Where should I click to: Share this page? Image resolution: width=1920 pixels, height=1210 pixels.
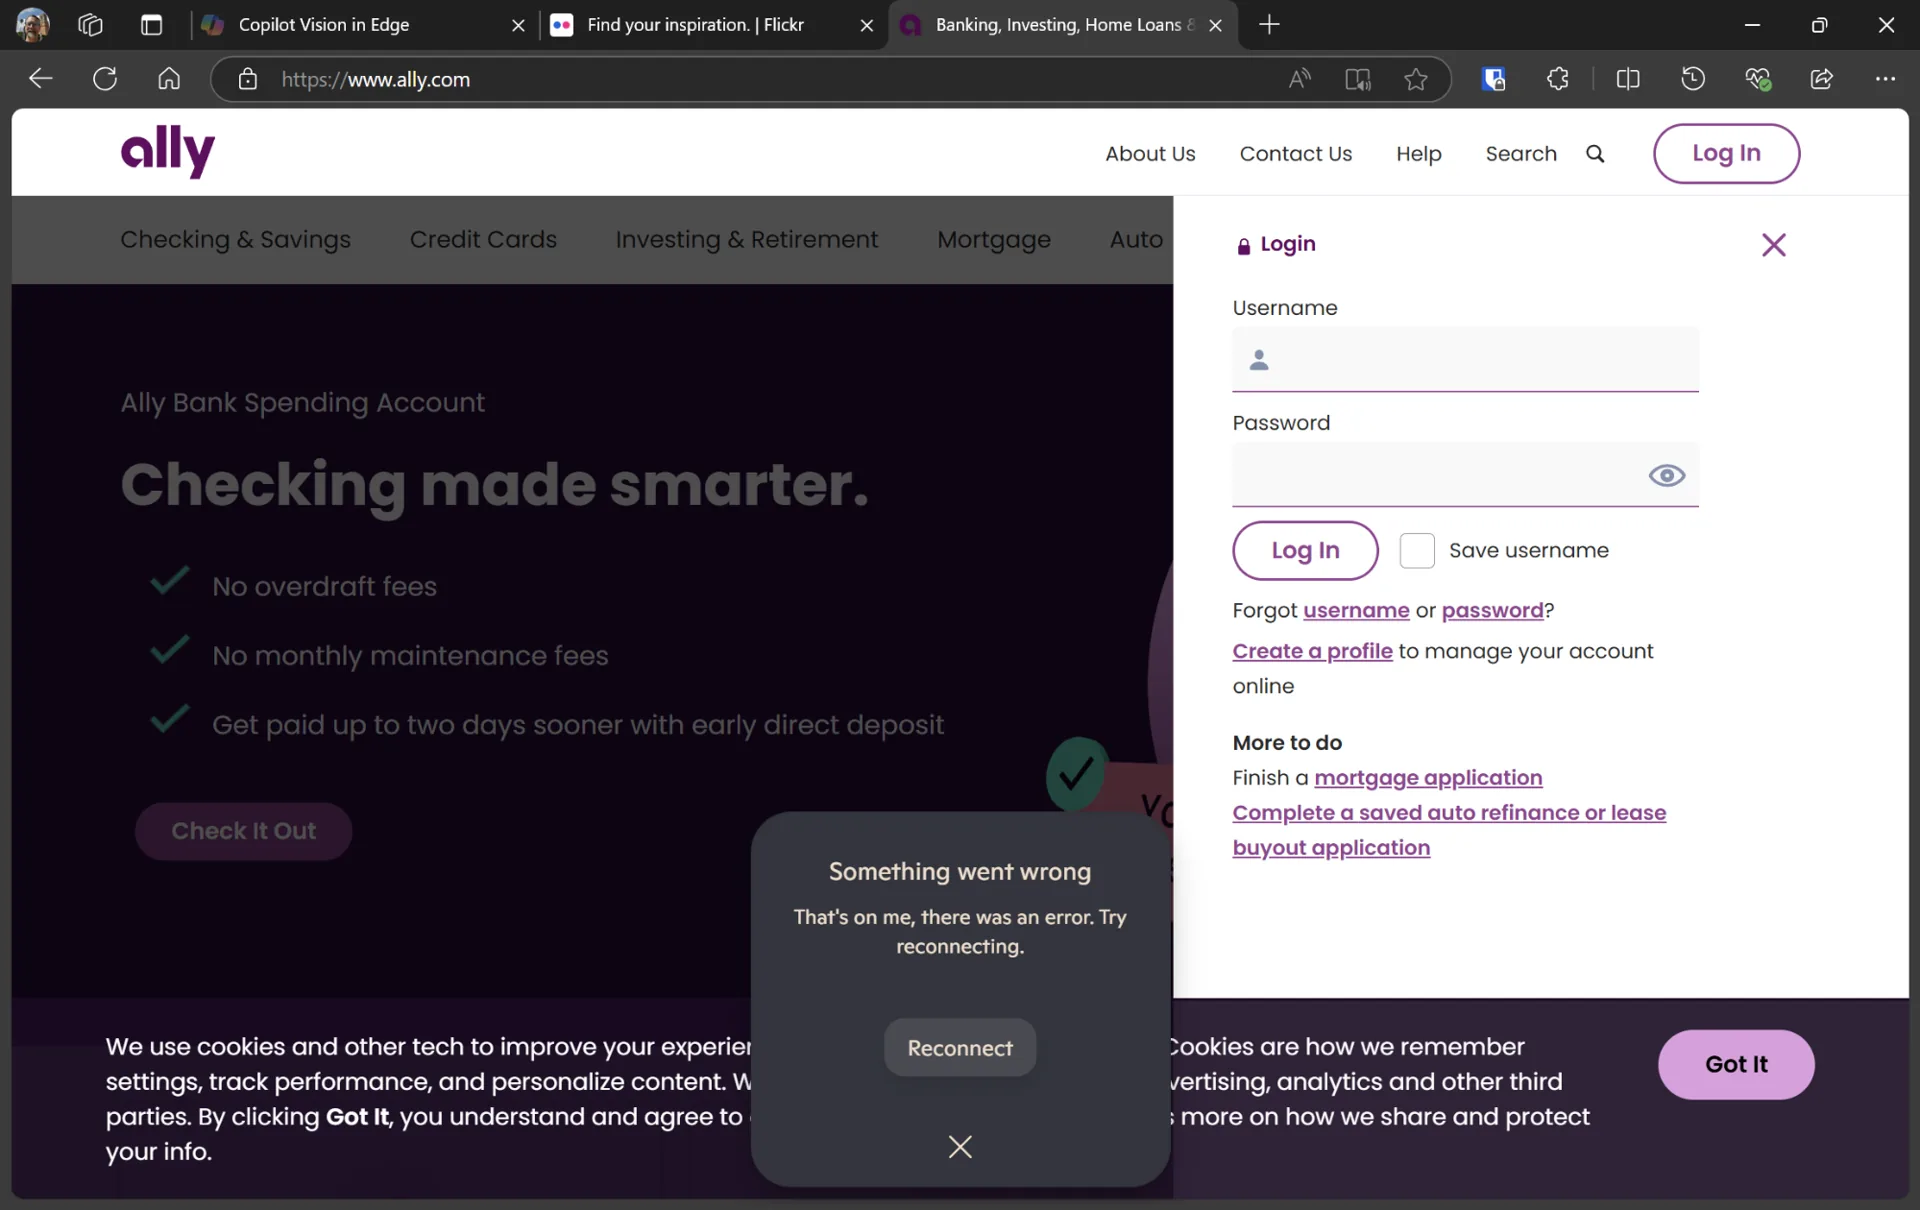coord(1821,79)
